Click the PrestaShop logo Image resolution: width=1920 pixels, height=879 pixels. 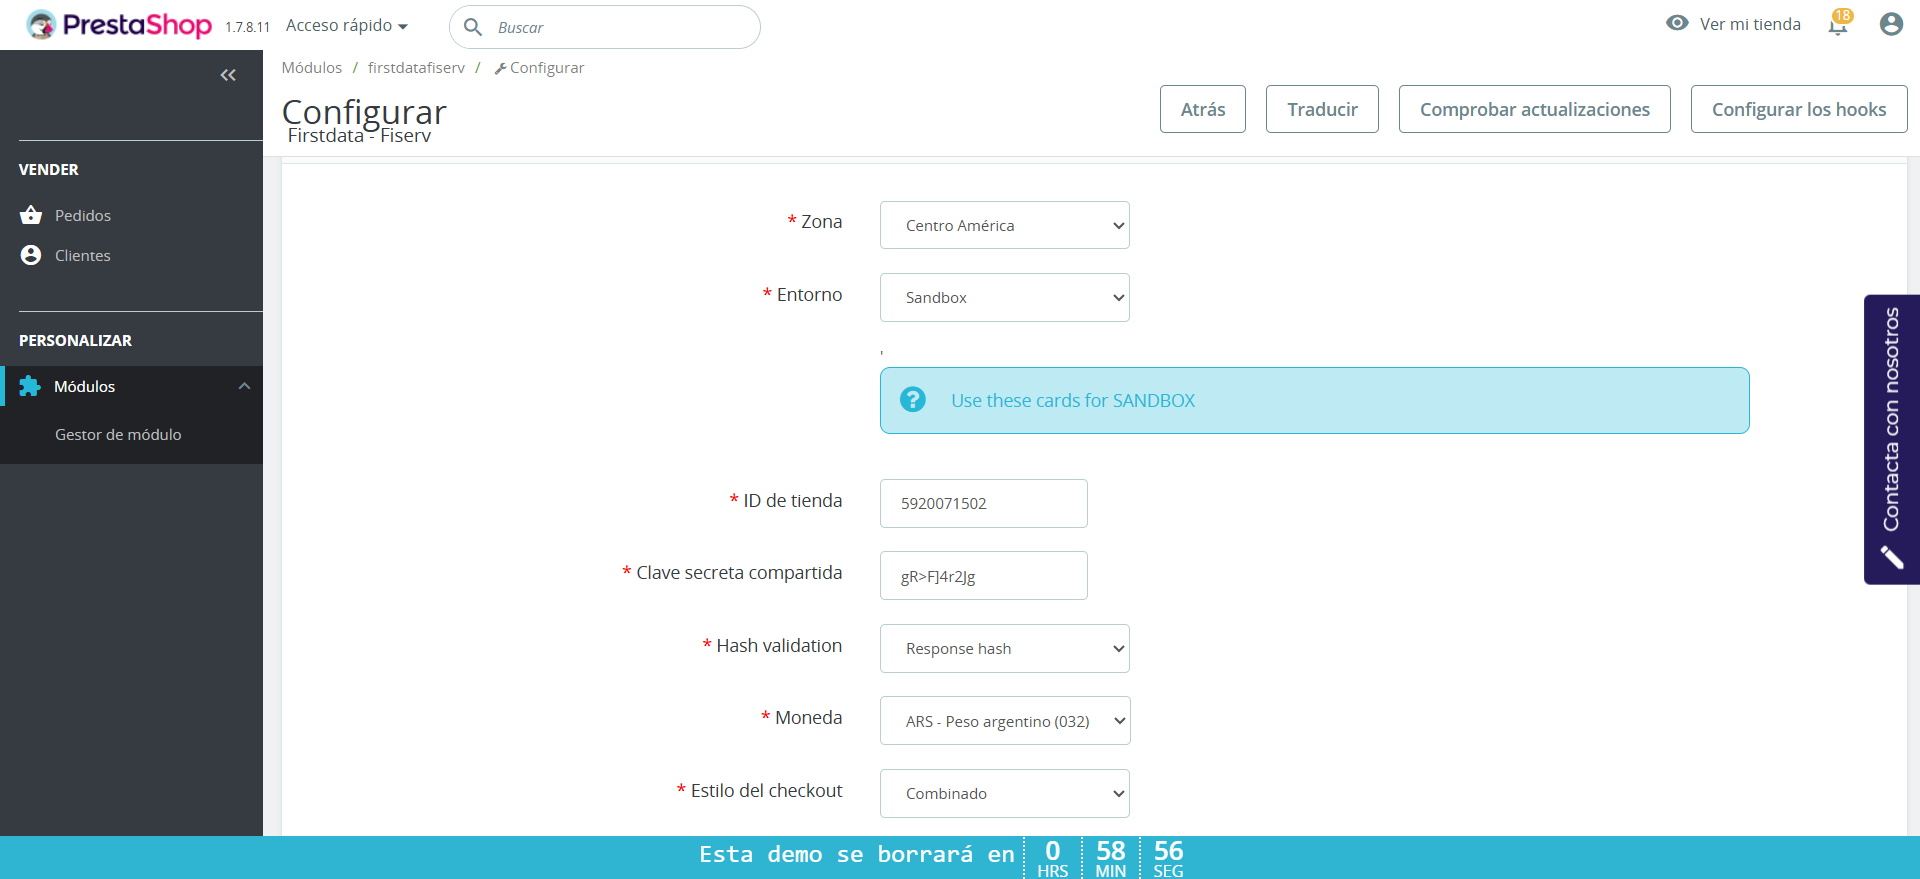(119, 25)
